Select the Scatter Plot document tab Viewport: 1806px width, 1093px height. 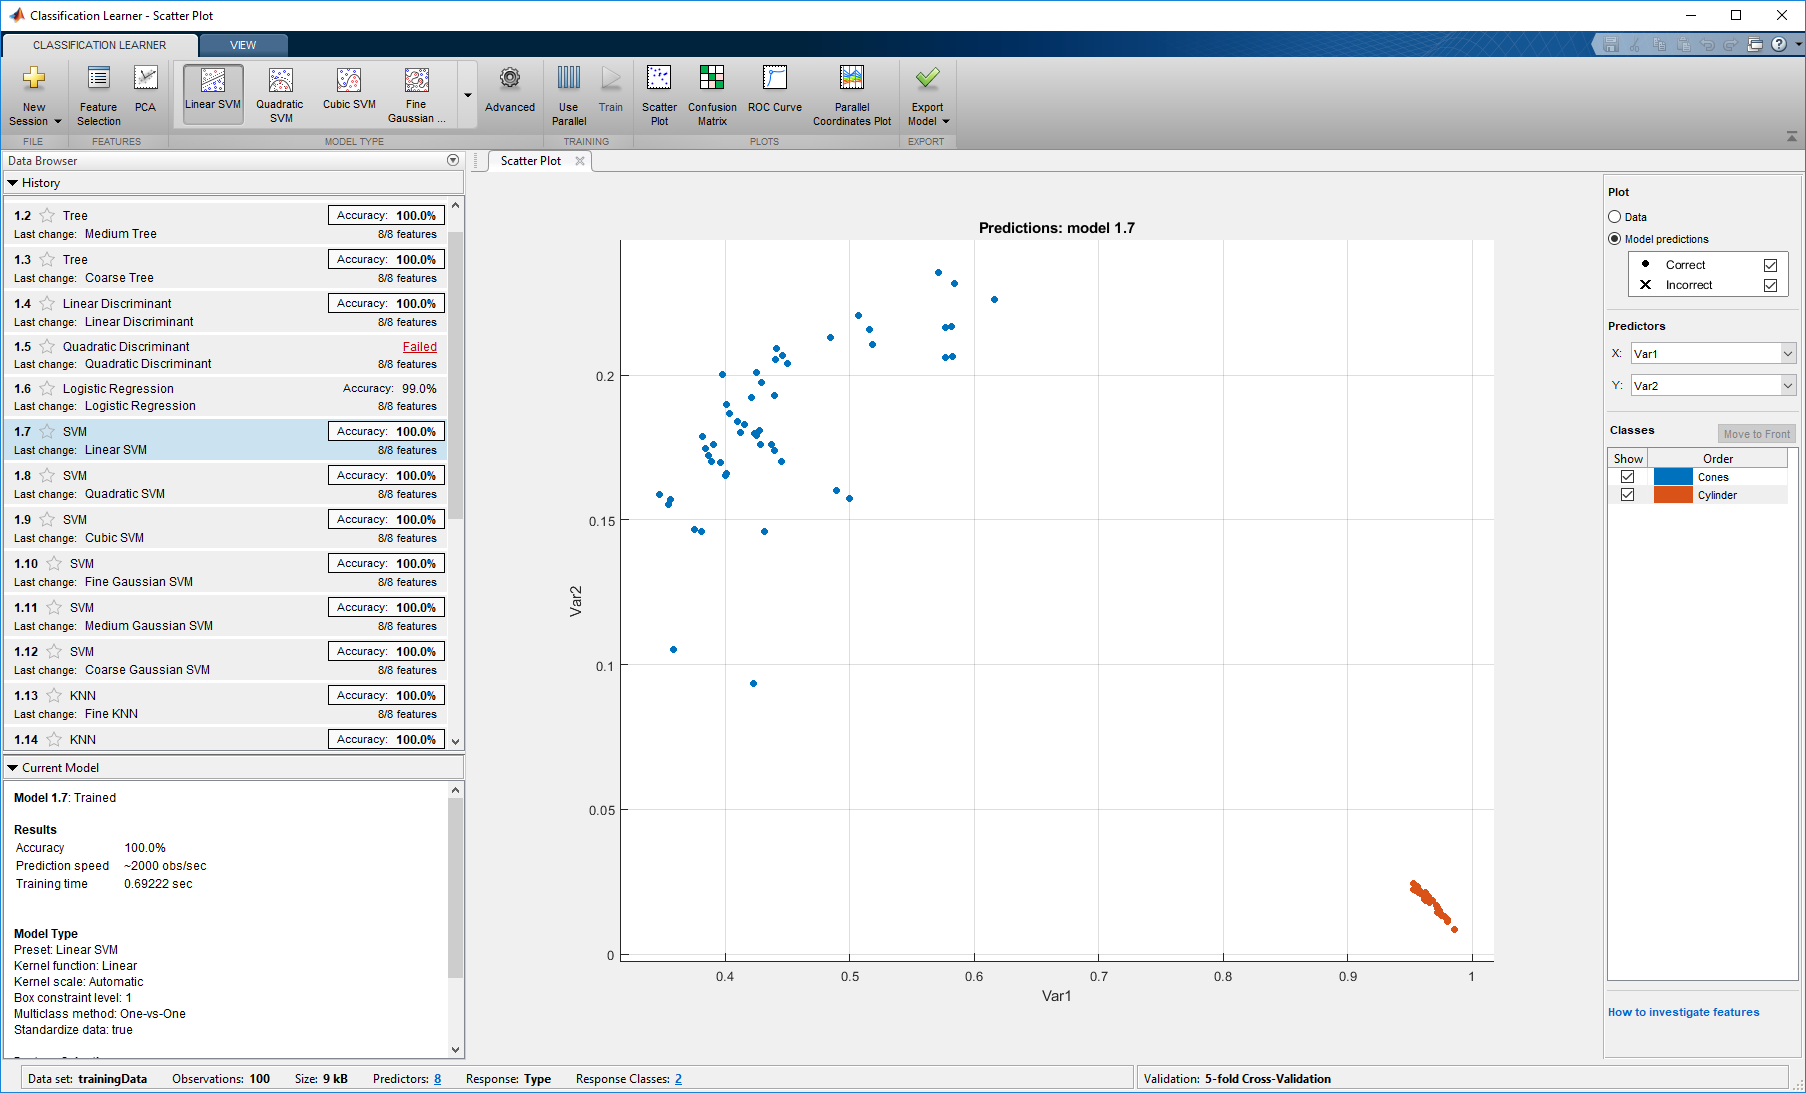click(531, 161)
